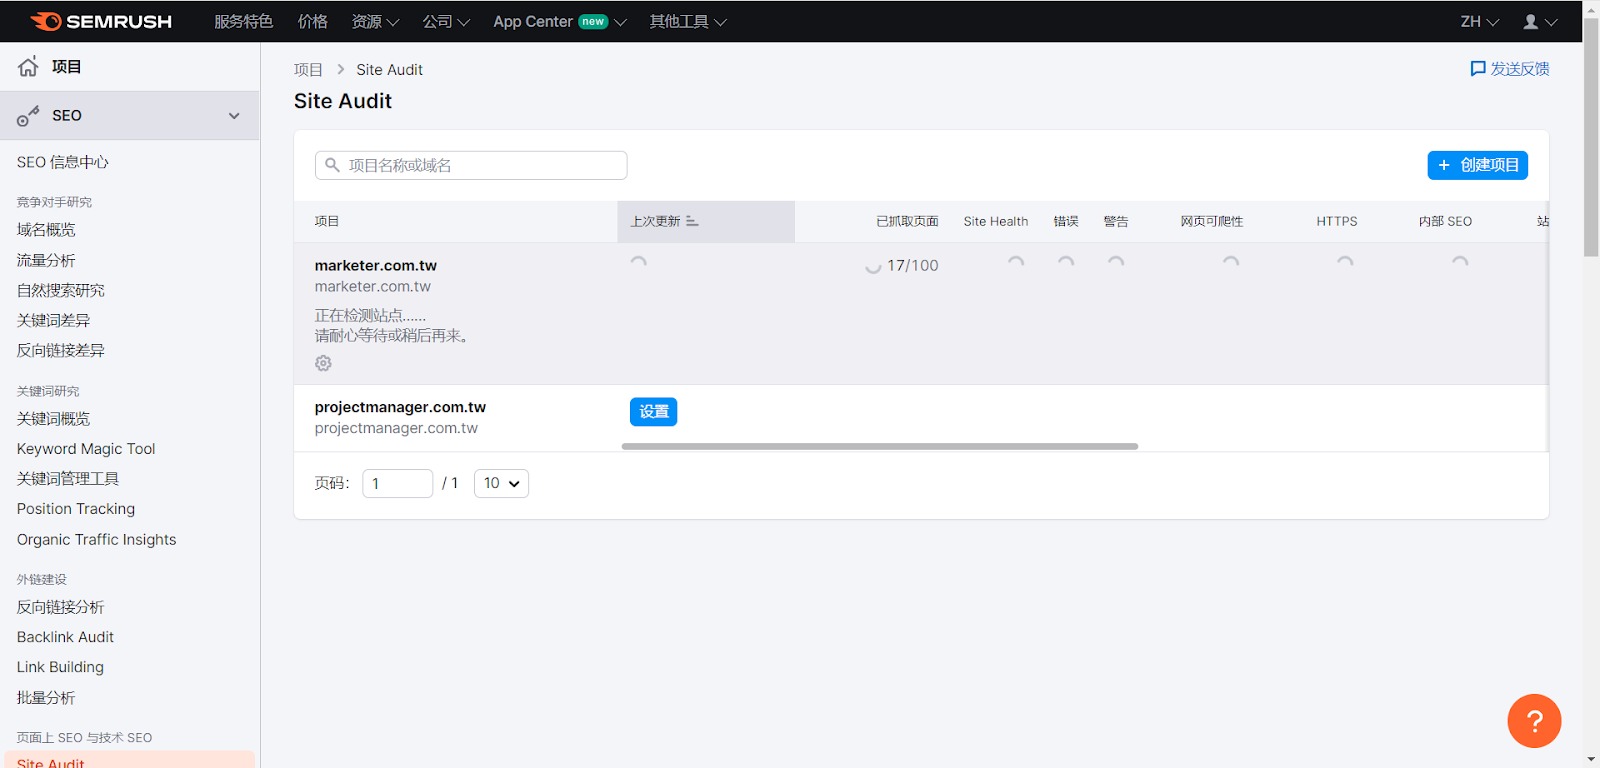The image size is (1600, 768).
Task: Open Position Tracking in sidebar
Action: click(x=76, y=509)
